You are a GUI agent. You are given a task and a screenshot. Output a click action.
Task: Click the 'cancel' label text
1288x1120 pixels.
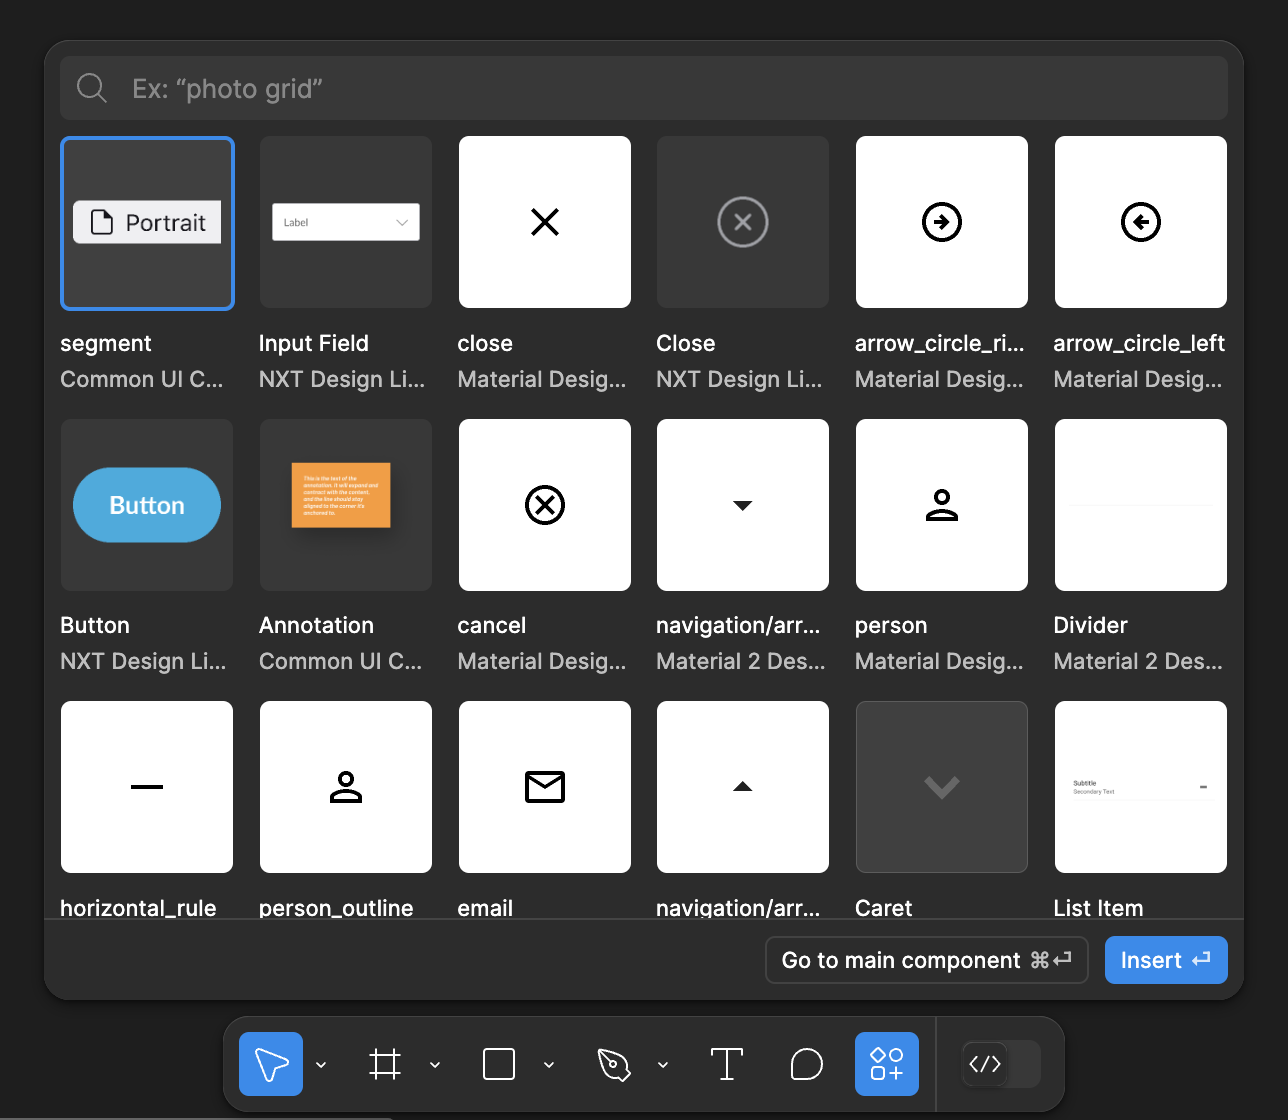click(492, 625)
